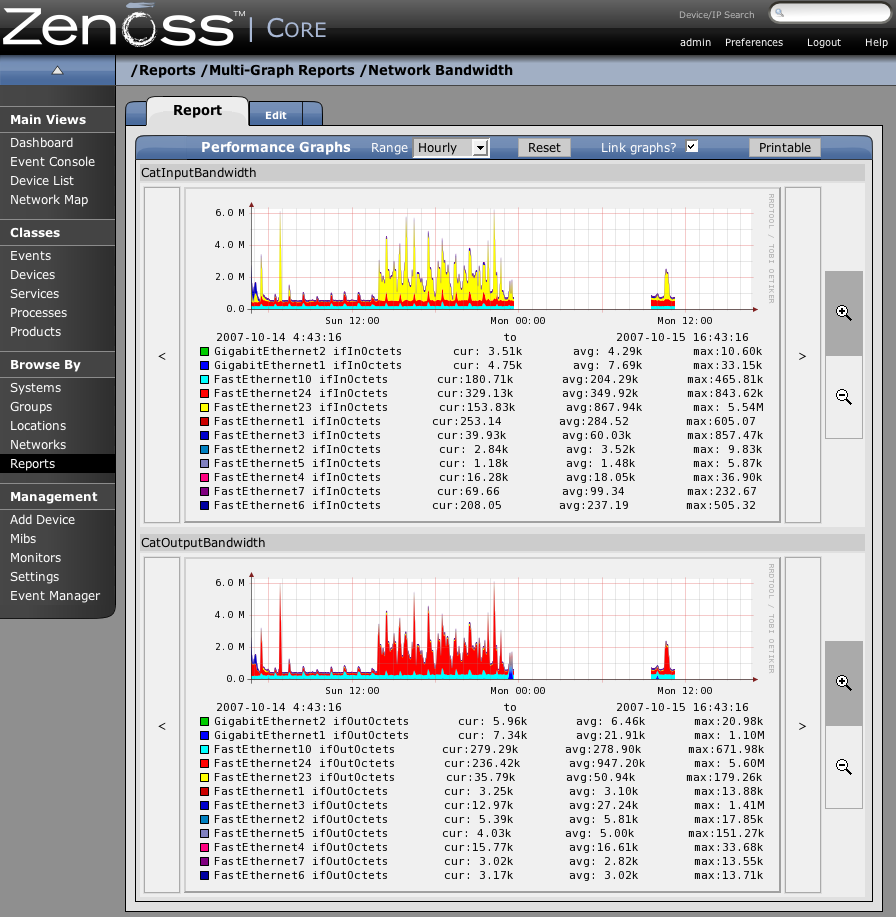This screenshot has height=917, width=896.
Task: Open Add Device under Management
Action: click(x=42, y=519)
